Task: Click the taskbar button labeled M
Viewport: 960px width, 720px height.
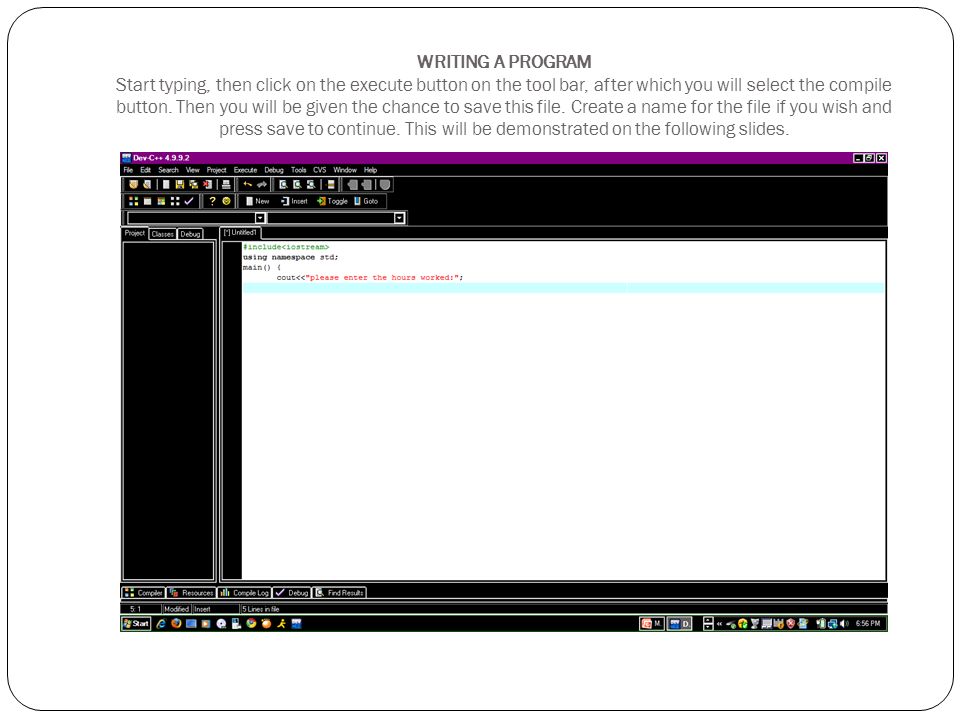Action: pyautogui.click(x=651, y=624)
